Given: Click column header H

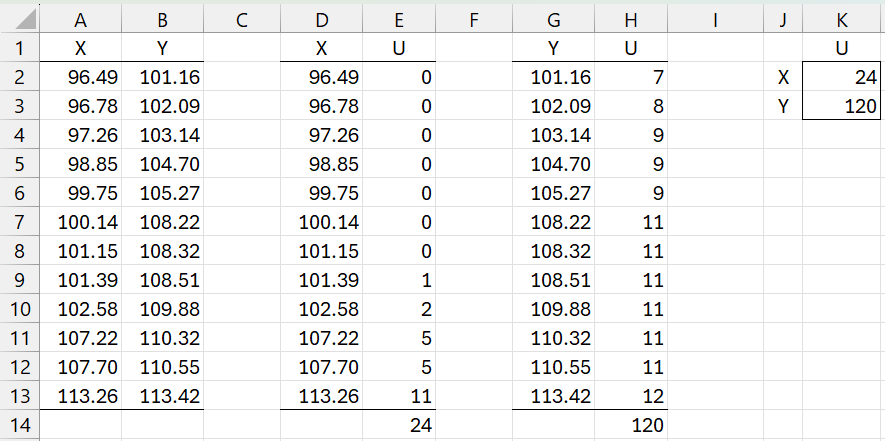Looking at the screenshot, I should pos(629,17).
